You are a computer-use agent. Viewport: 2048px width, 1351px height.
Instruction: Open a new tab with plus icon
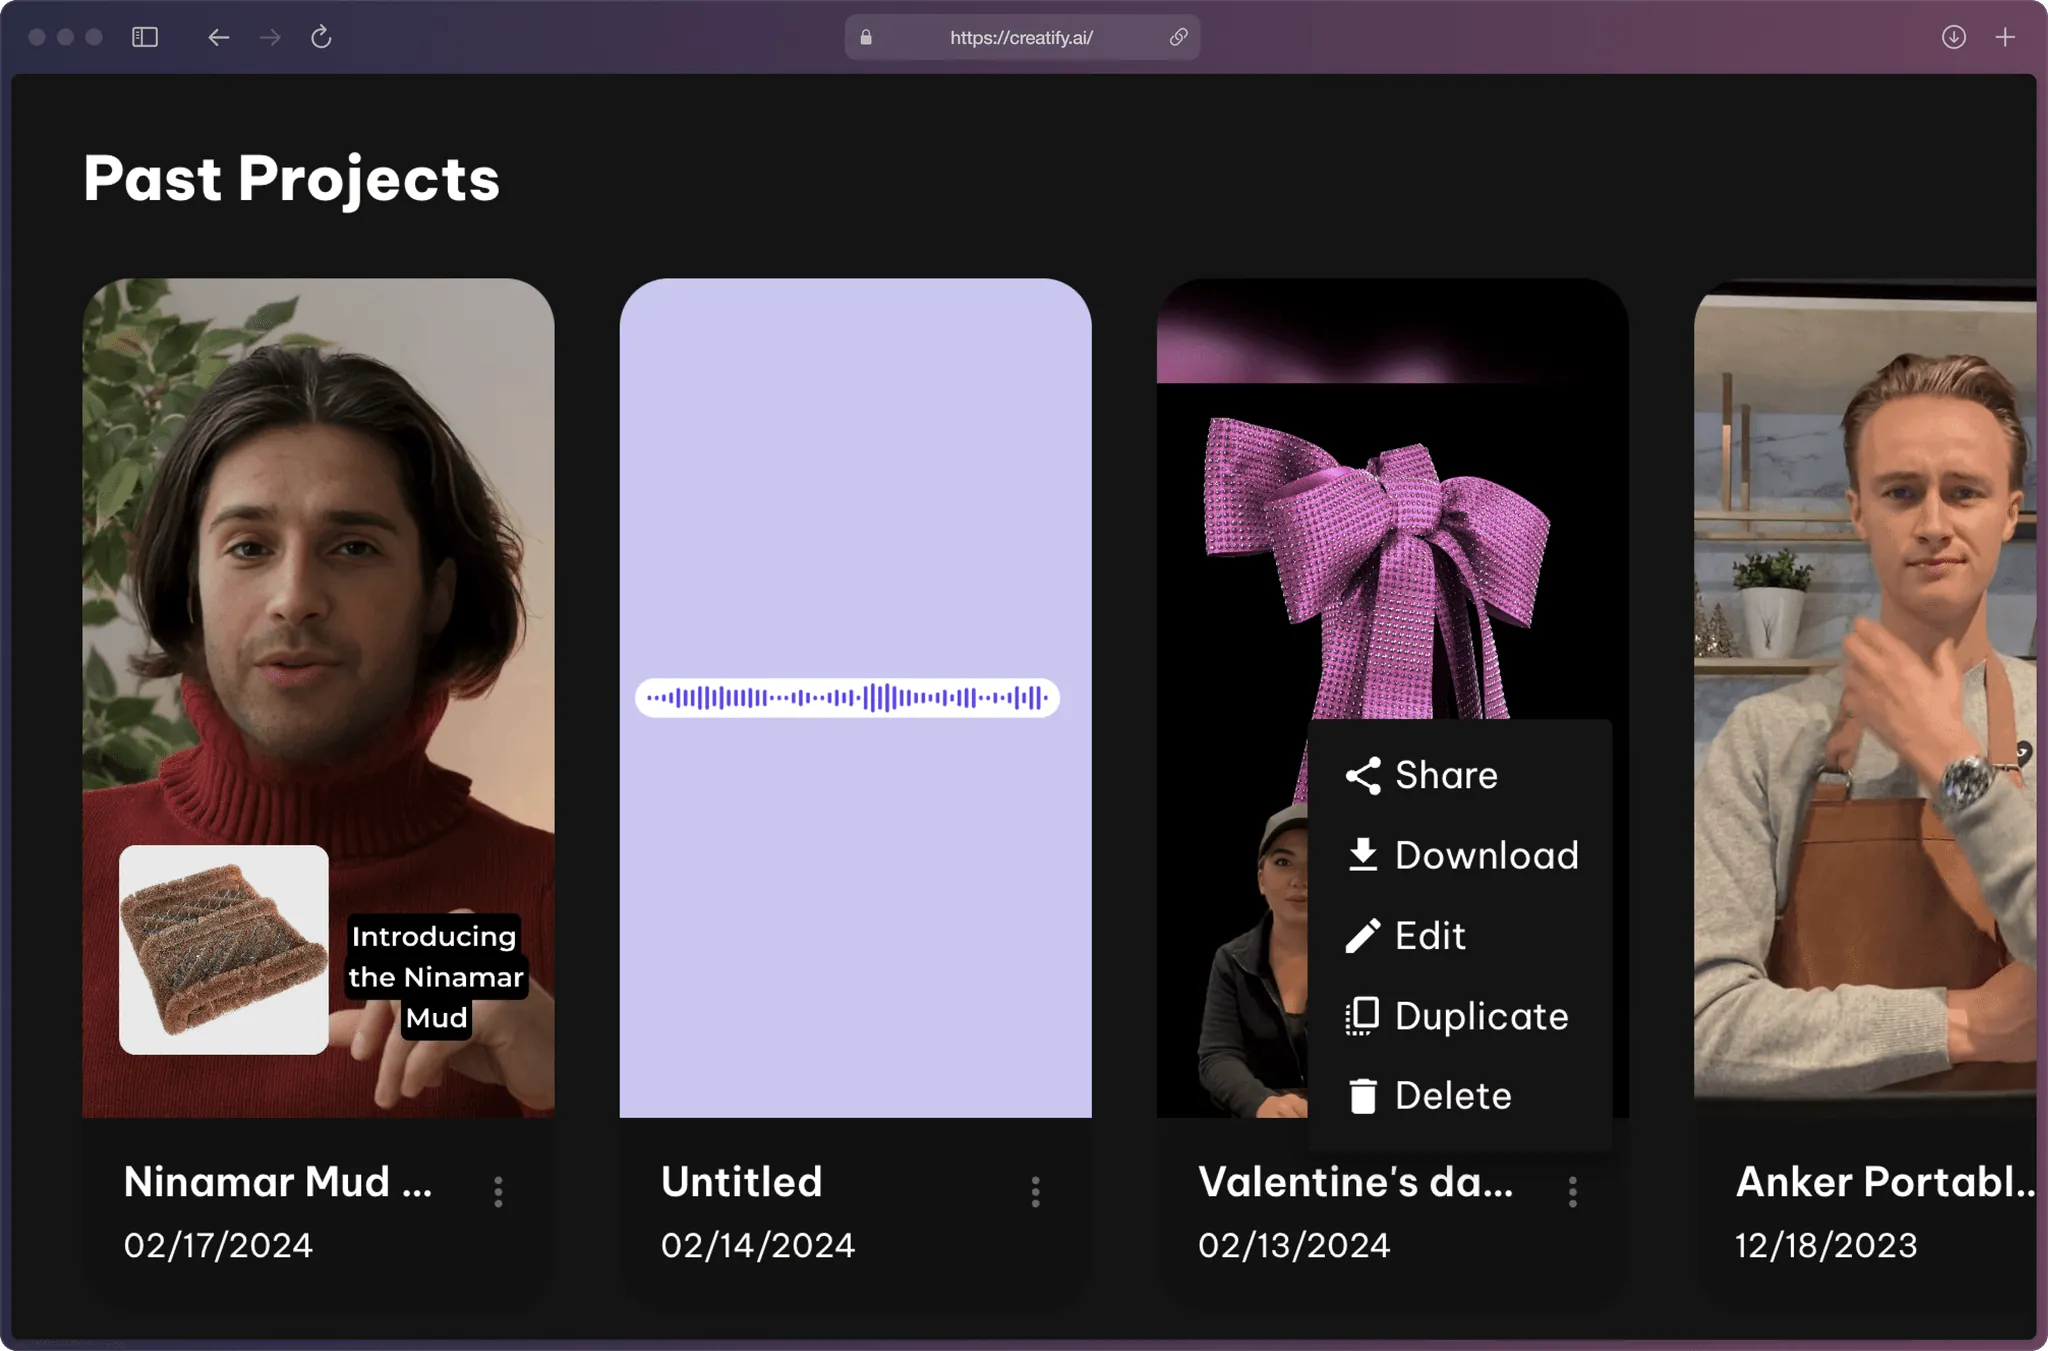(x=2005, y=37)
